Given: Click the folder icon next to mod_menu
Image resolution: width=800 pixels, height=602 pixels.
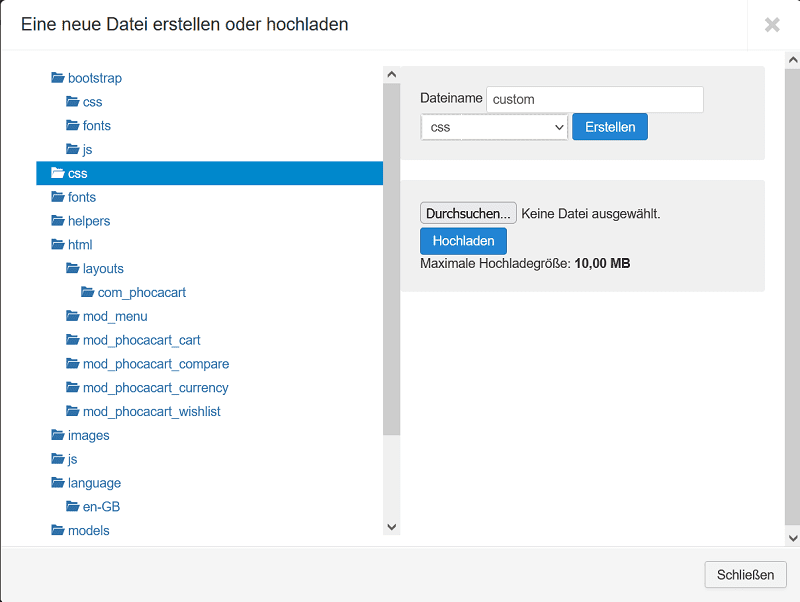Looking at the screenshot, I should pyautogui.click(x=73, y=316).
